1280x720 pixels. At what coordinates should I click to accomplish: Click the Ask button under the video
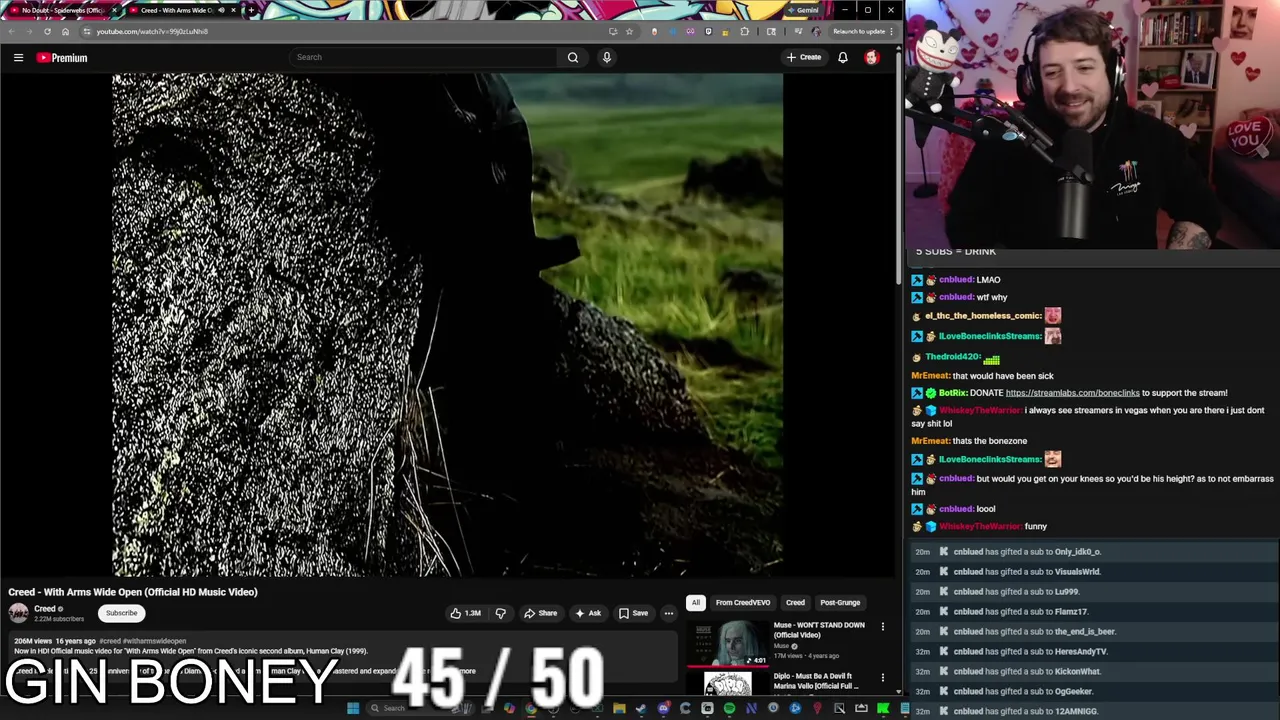[x=588, y=613]
